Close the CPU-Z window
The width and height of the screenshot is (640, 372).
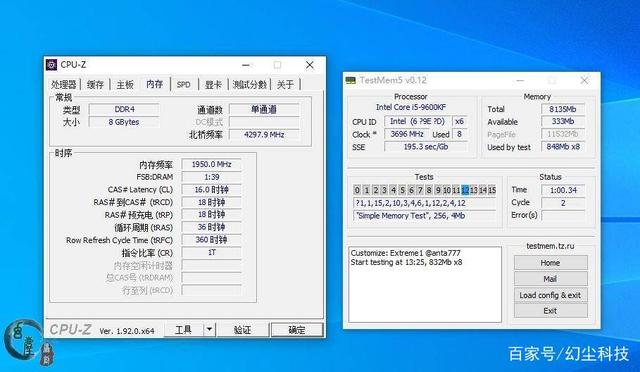310,65
